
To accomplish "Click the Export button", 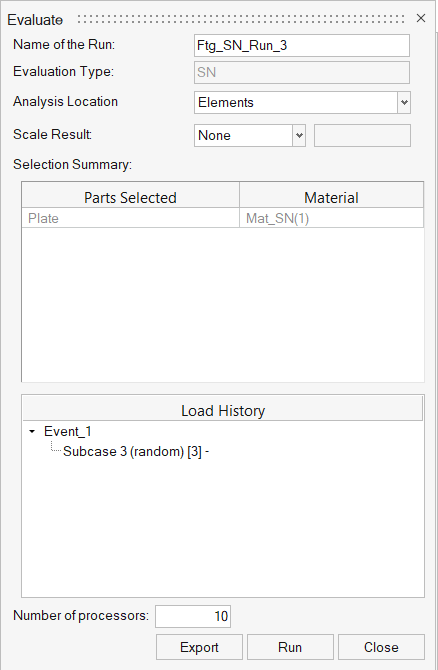I will click(x=199, y=647).
